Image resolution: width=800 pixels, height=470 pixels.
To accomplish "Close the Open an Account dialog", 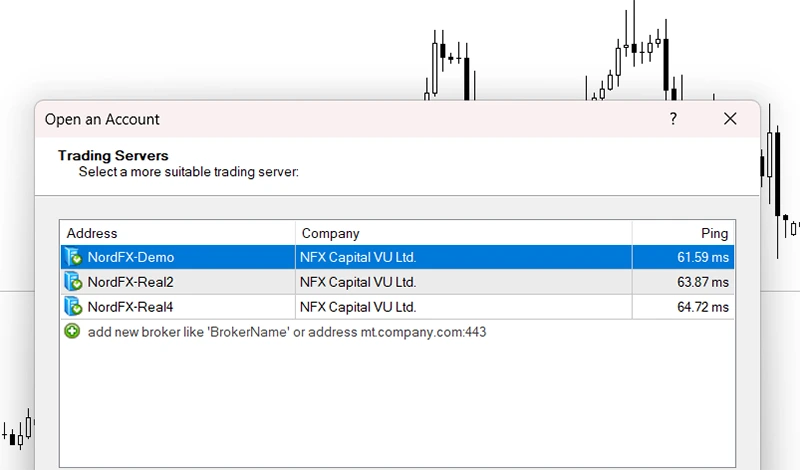I will click(730, 119).
